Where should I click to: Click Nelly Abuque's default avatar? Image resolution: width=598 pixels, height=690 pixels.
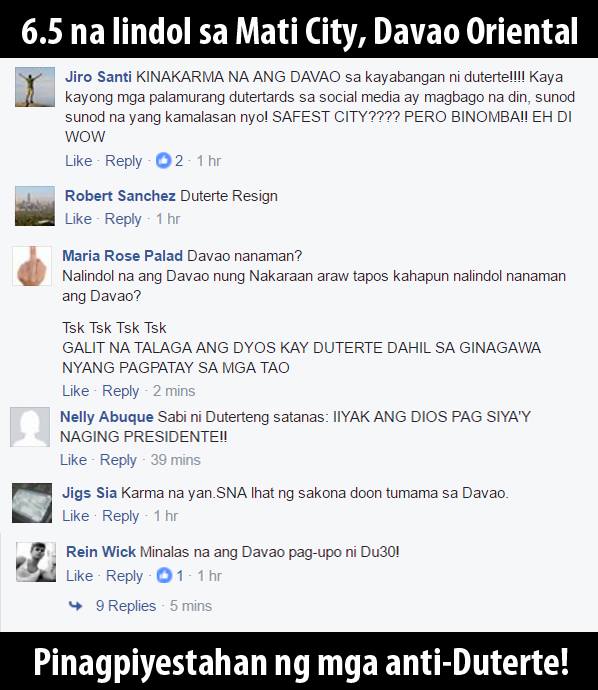tap(30, 427)
